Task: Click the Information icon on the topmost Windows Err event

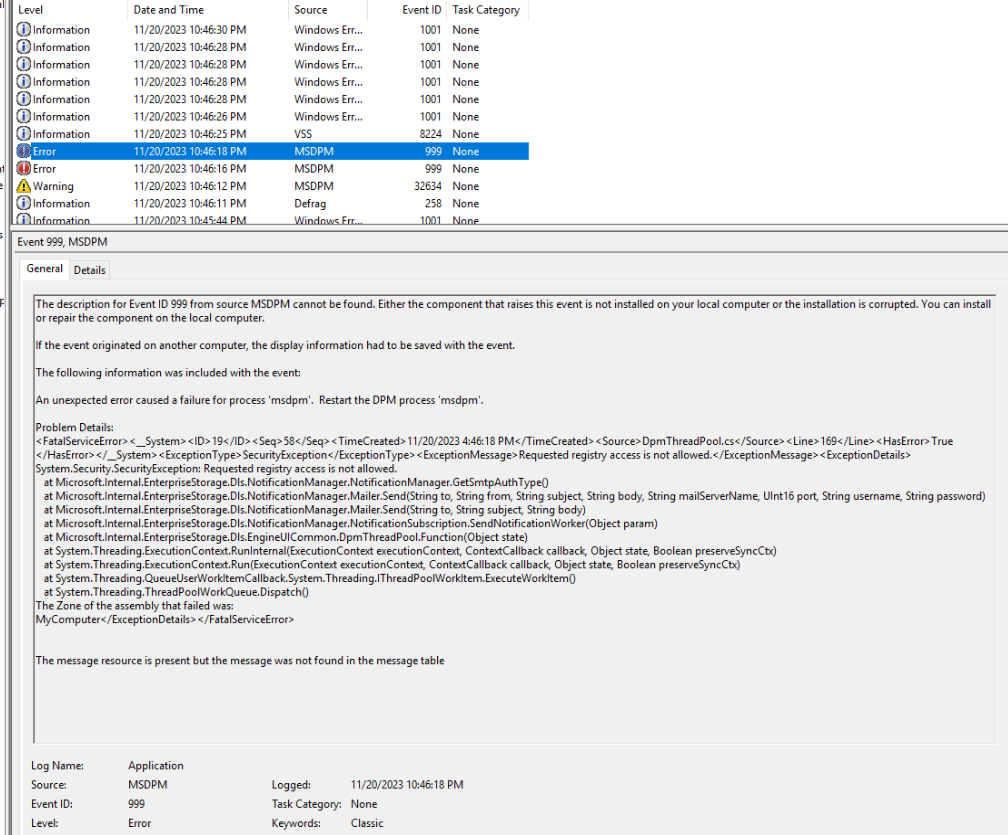Action: tap(22, 29)
